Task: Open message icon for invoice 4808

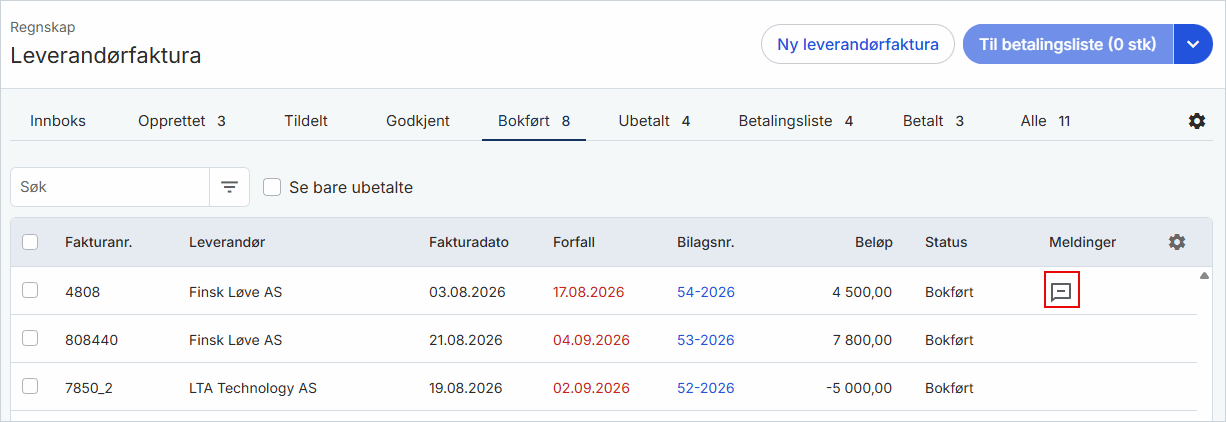Action: click(1062, 292)
